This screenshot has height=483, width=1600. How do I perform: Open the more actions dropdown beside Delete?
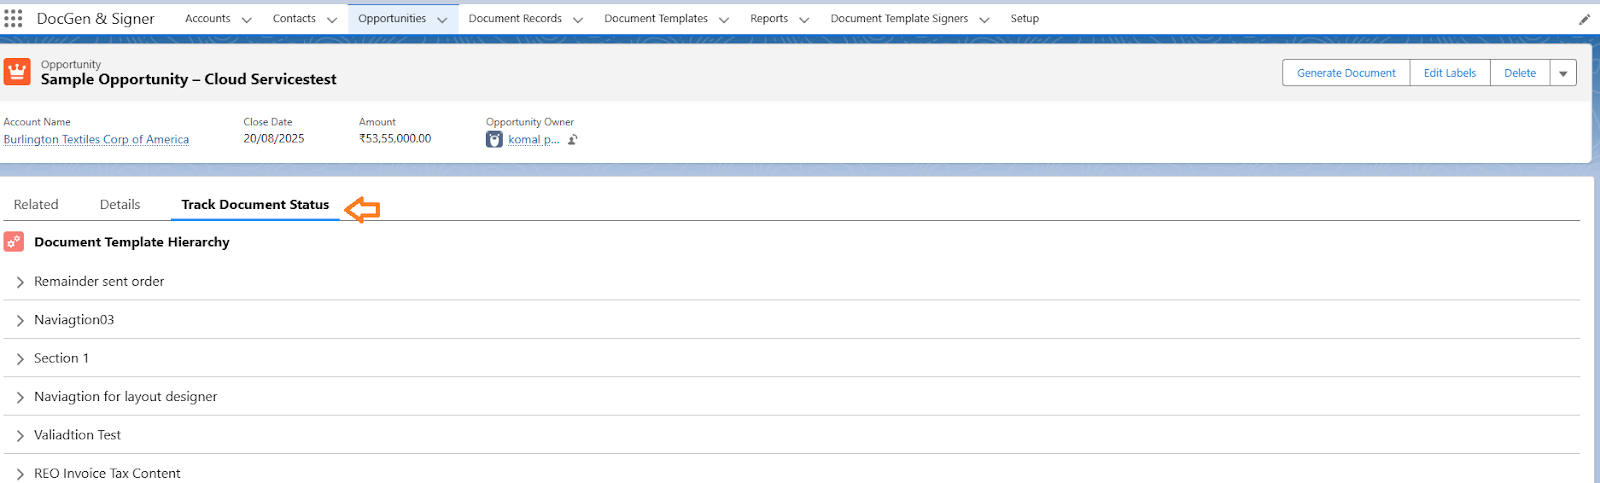click(1563, 73)
